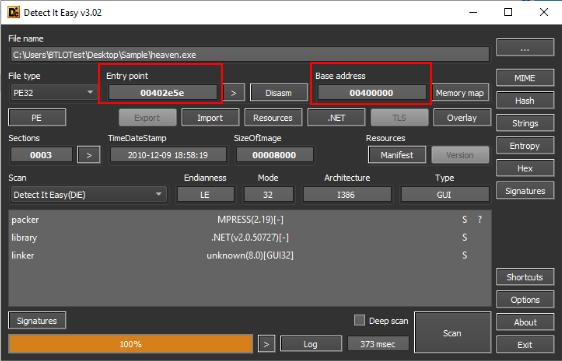Open the Options dialog
This screenshot has height=361, width=562.
tap(525, 300)
